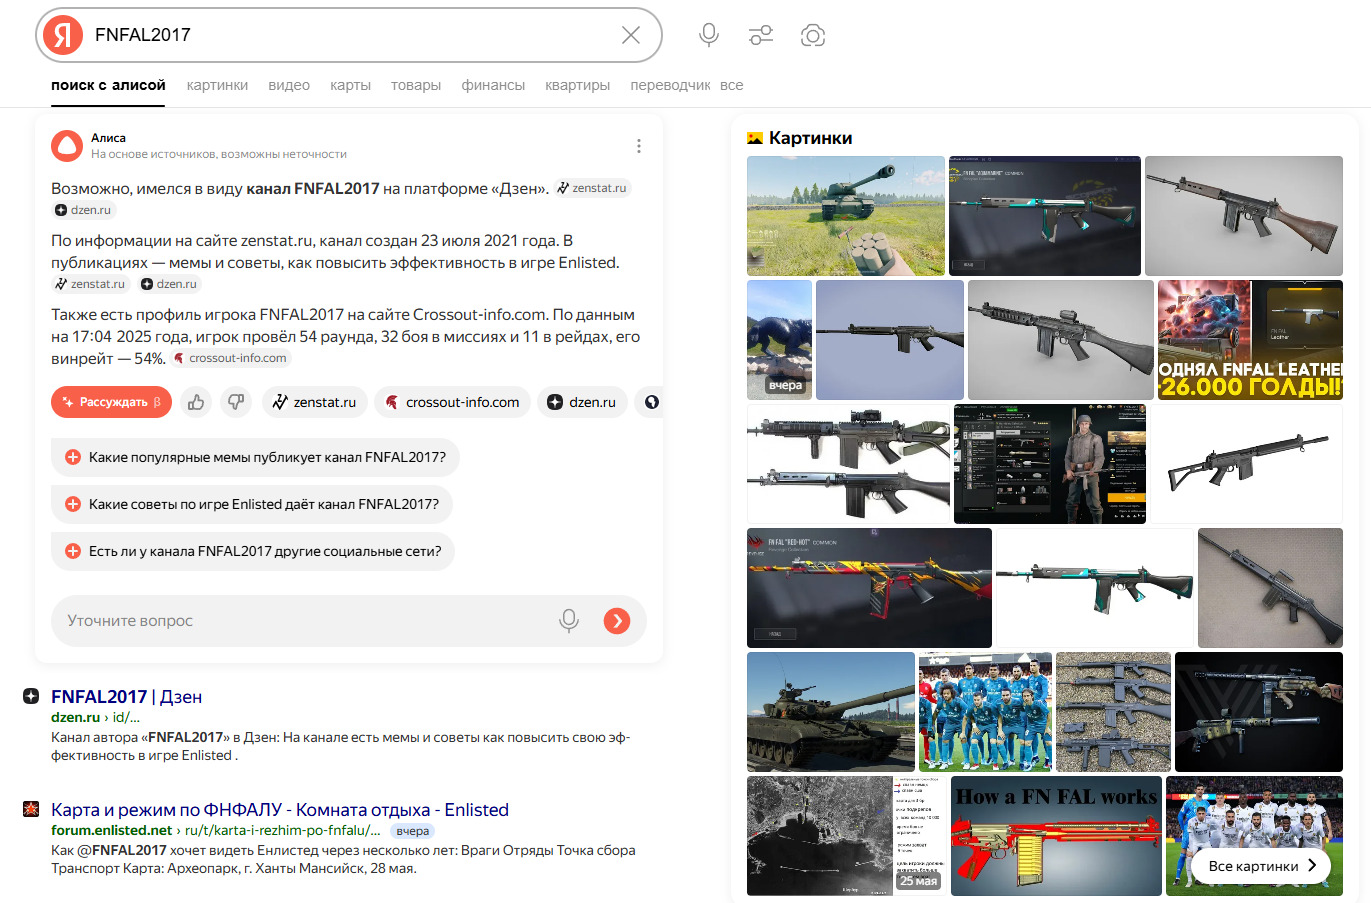Dislike the Alisa answer with thumbs down

click(236, 402)
